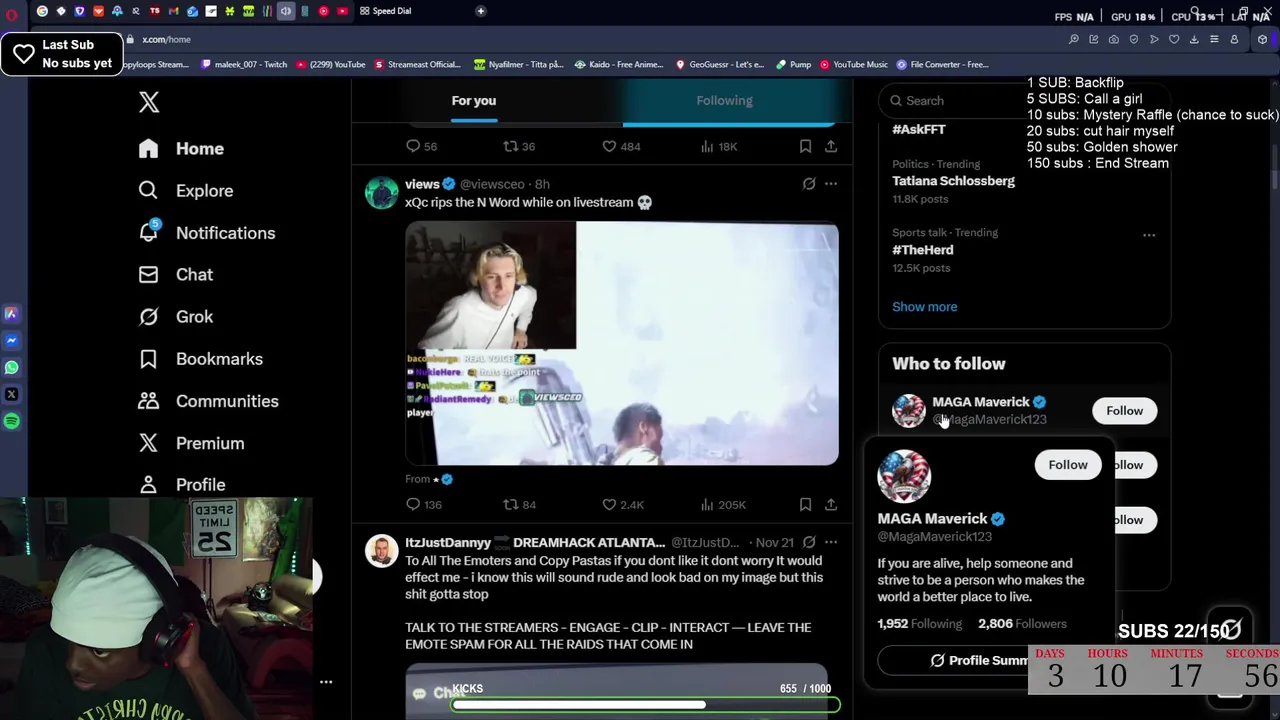Open File Converter bookmark

[942, 64]
